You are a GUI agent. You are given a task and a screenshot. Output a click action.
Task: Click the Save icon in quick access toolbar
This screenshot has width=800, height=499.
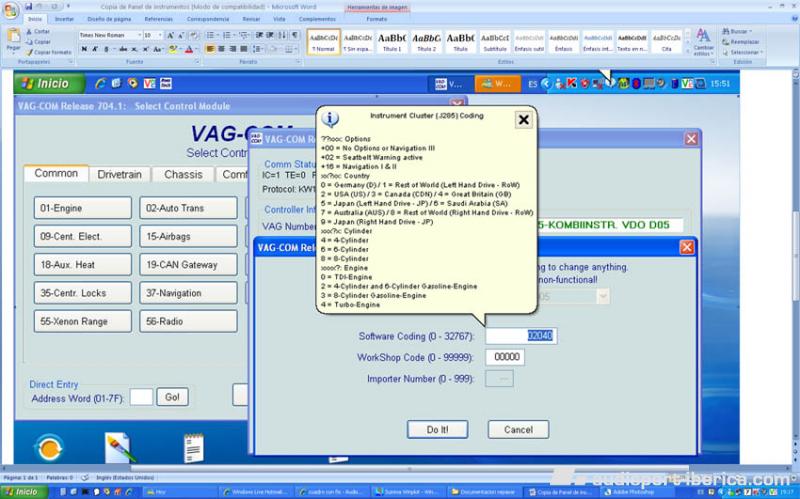tap(29, 7)
